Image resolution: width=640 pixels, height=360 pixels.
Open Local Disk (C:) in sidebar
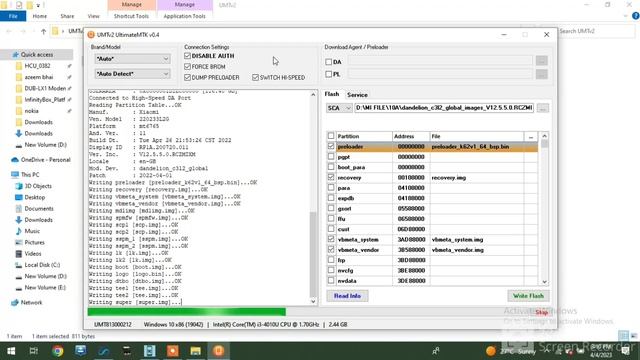(x=42, y=265)
